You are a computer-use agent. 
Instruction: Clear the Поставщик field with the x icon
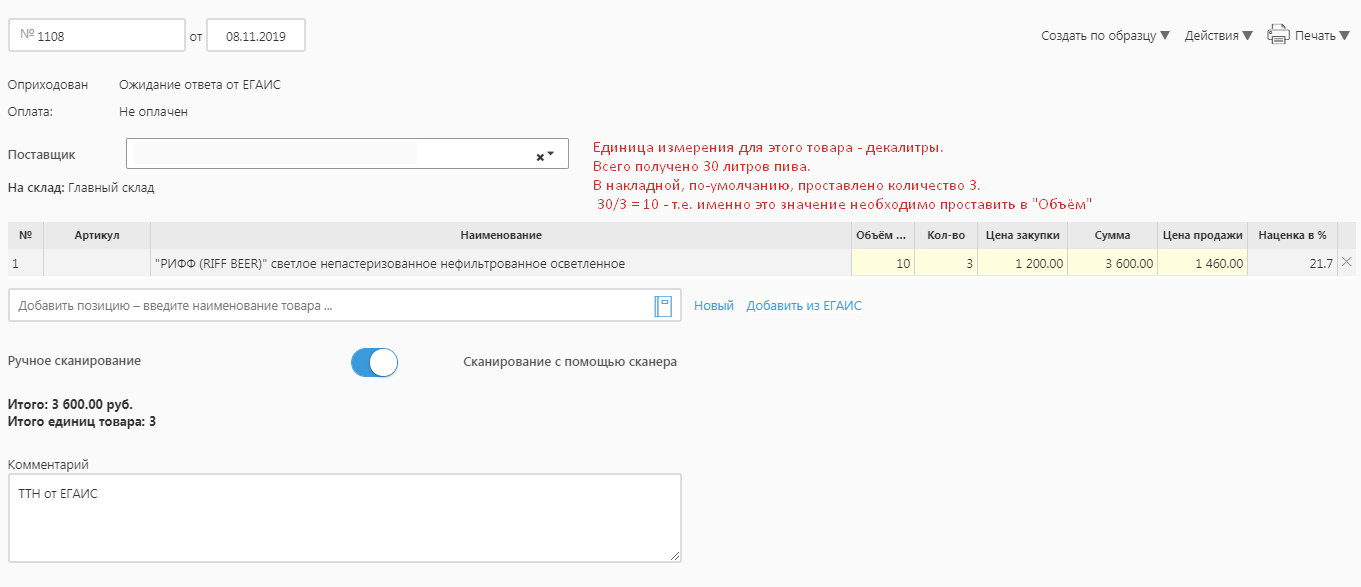pos(540,156)
